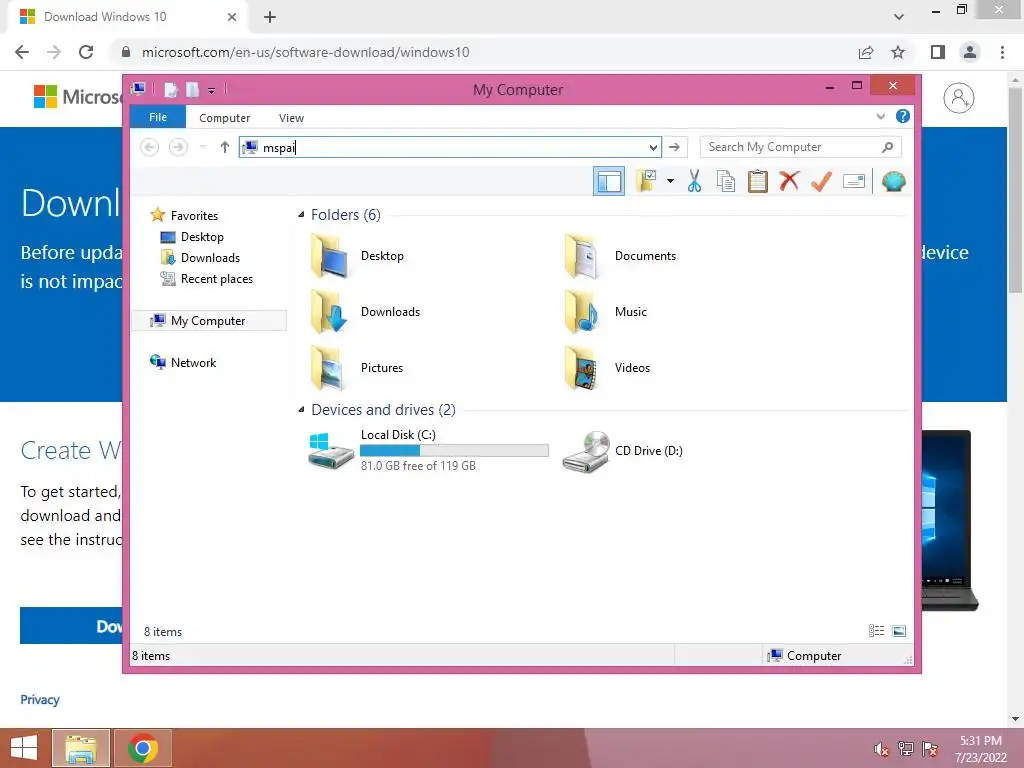The width and height of the screenshot is (1024, 768).
Task: Click the Cut scissors icon in toolbar
Action: coord(694,182)
